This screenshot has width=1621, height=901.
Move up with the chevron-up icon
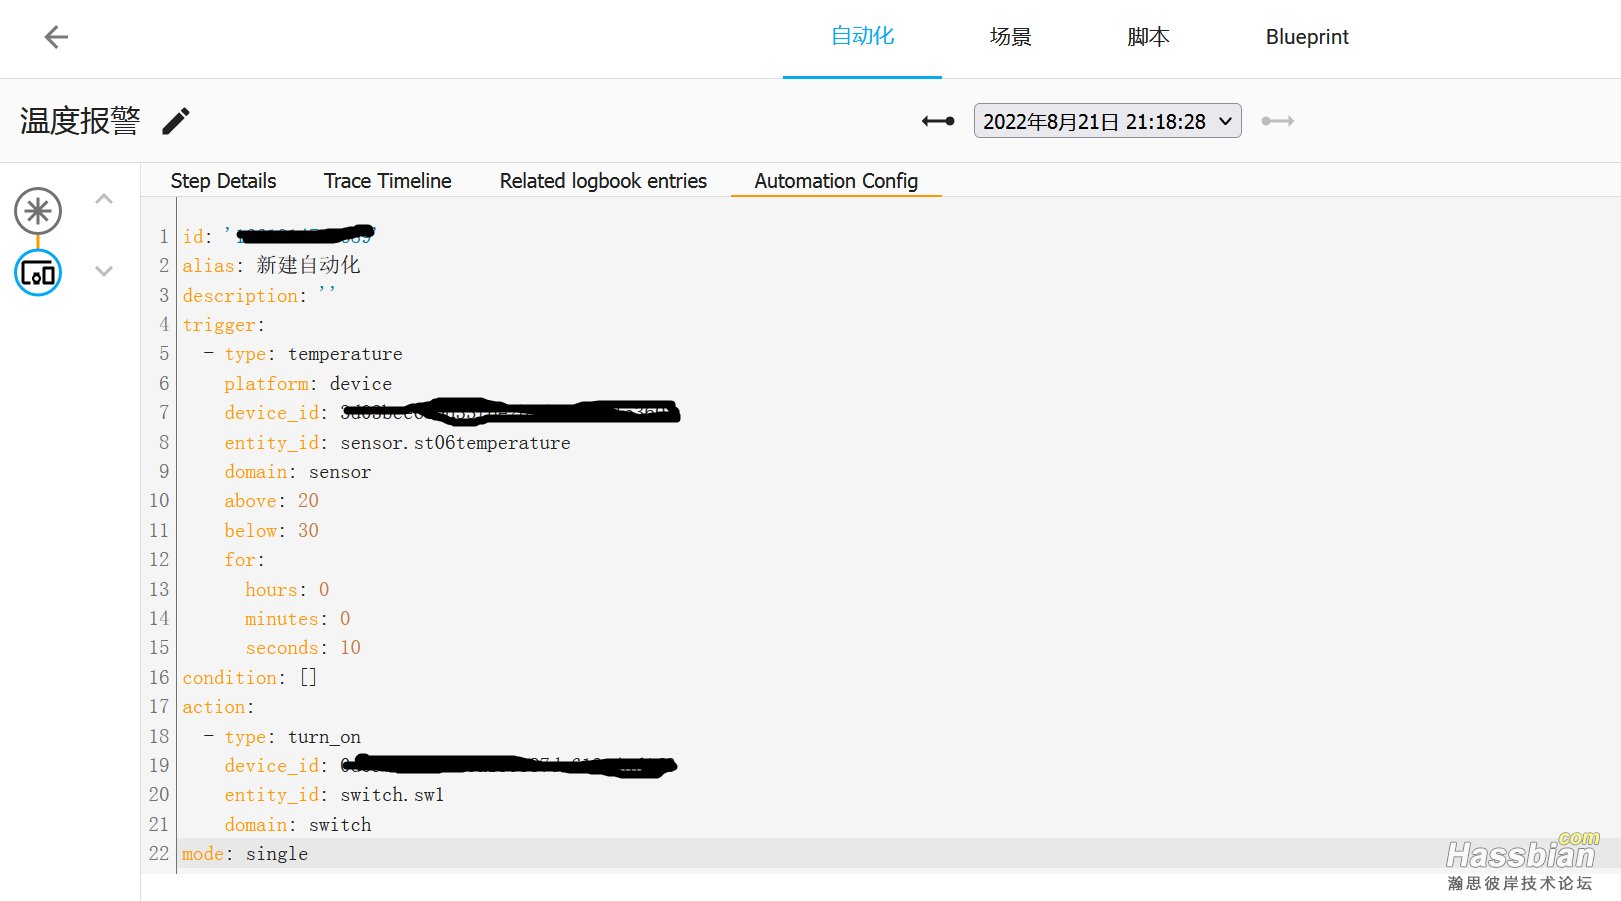coord(104,199)
